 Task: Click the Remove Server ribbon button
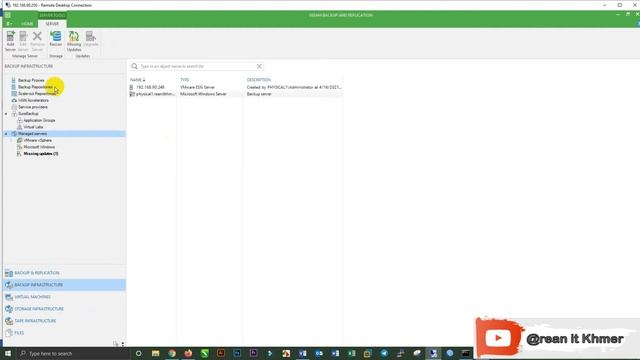point(37,41)
